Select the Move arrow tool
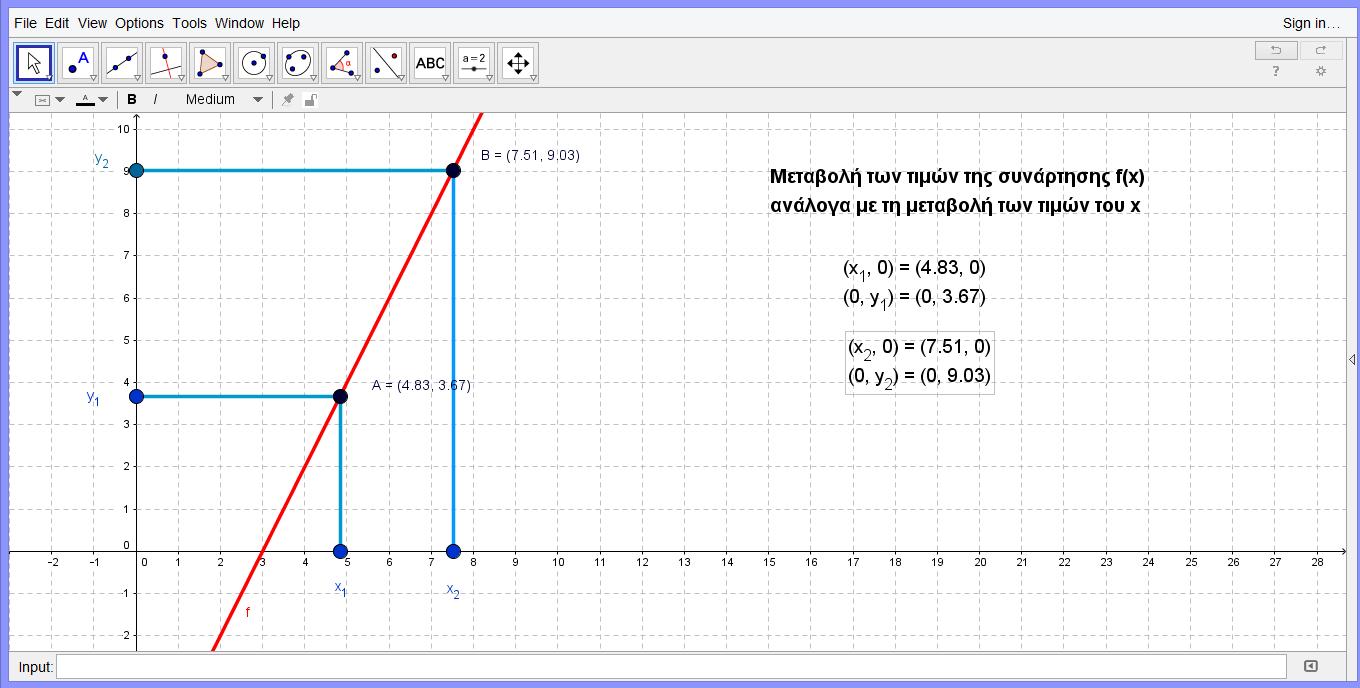Image resolution: width=1360 pixels, height=688 pixels. tap(35, 63)
